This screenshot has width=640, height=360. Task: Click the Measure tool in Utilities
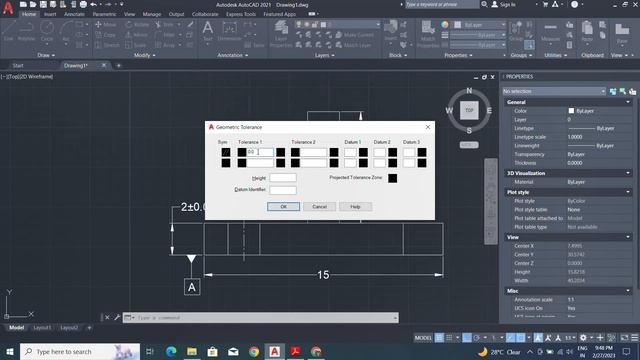pyautogui.click(x=550, y=33)
